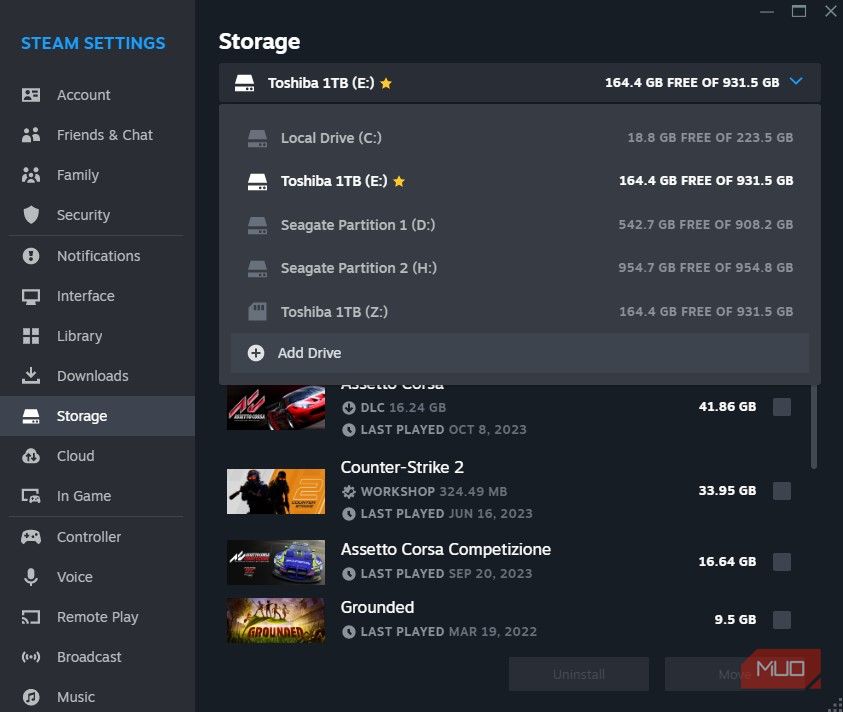Check the box beside Counter-Strike 2
This screenshot has height=712, width=843.
[781, 491]
